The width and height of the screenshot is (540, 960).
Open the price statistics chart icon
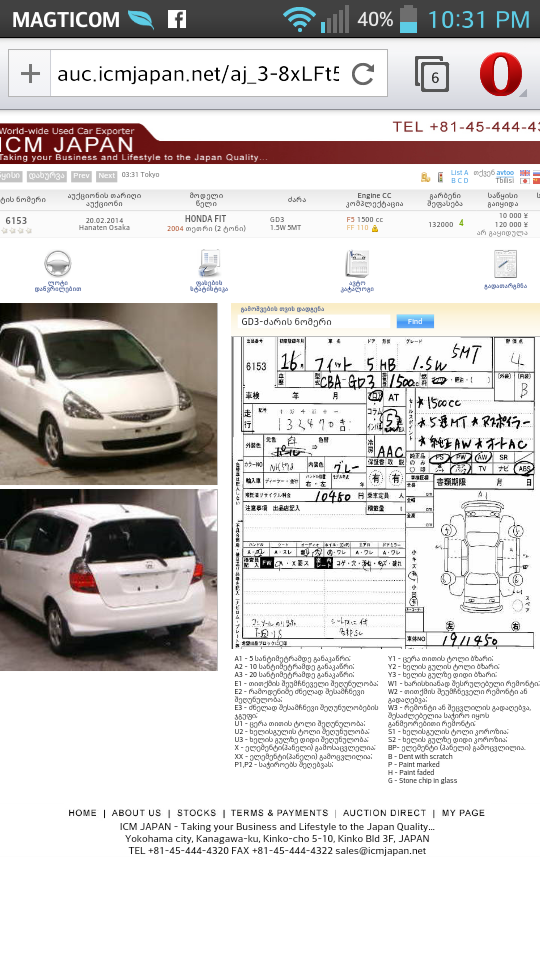(x=209, y=263)
